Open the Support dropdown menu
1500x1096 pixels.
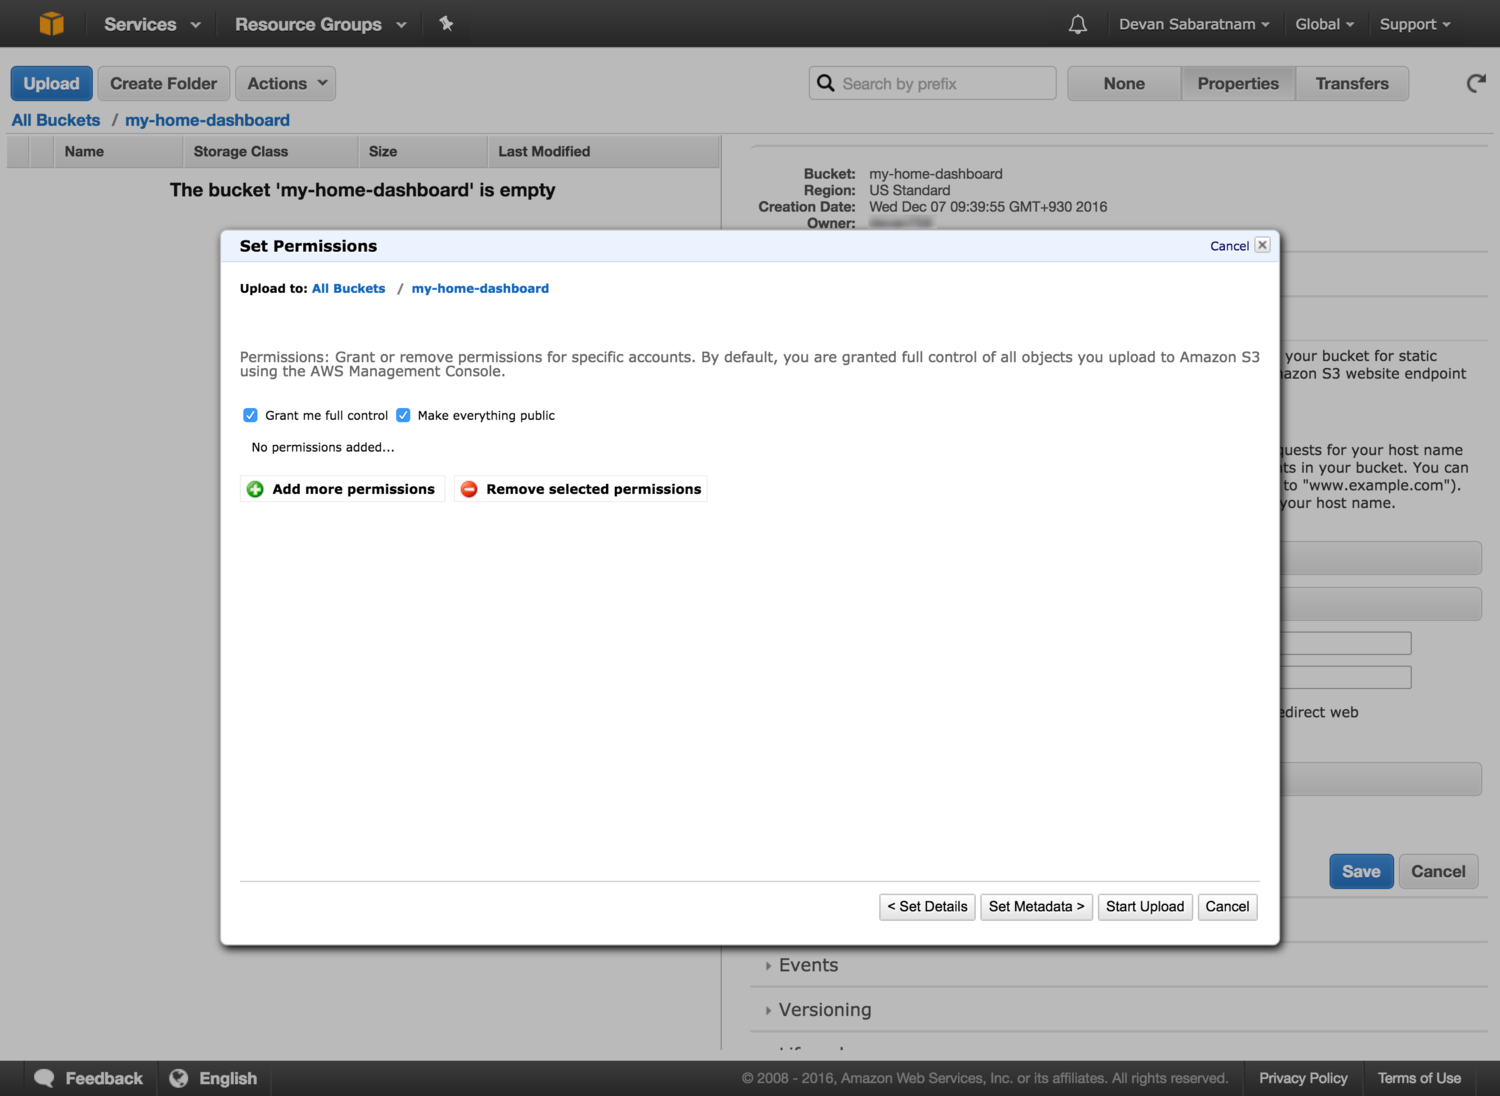[x=1414, y=24]
